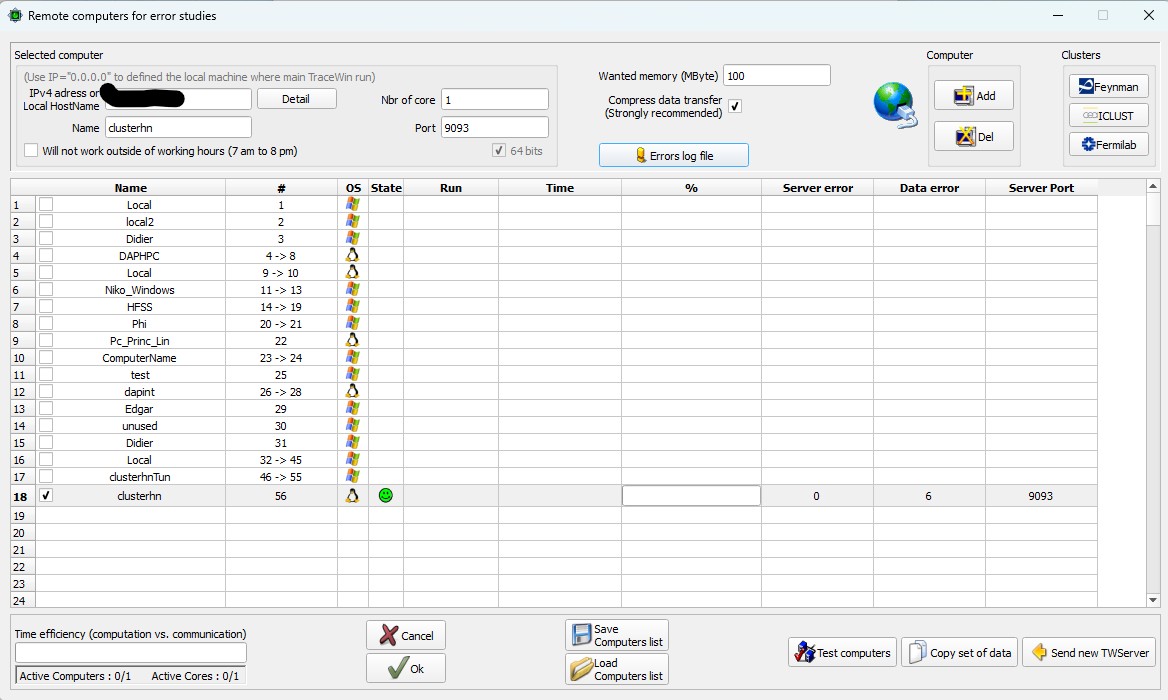The height and width of the screenshot is (700, 1168).
Task: Open the Errors log file
Action: [x=673, y=155]
